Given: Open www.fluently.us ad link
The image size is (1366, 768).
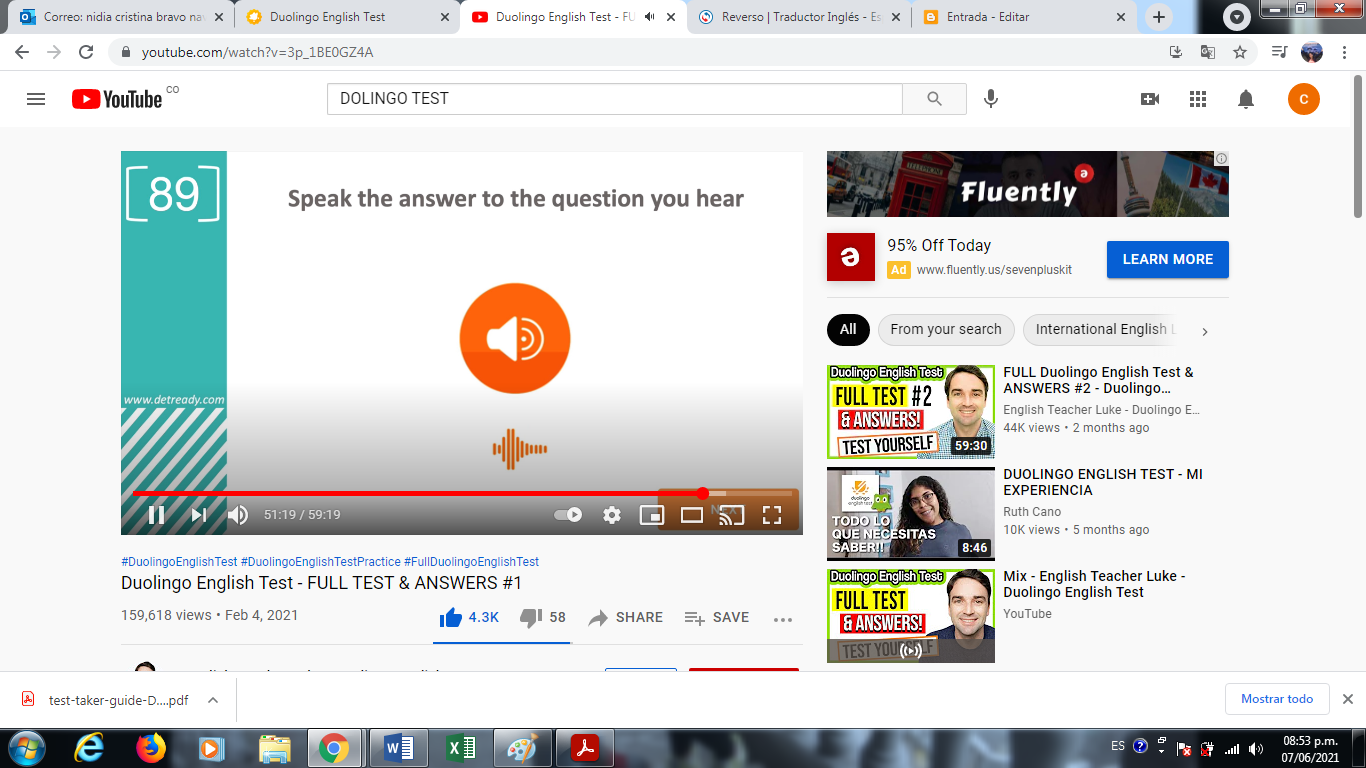Looking at the screenshot, I should 994,270.
